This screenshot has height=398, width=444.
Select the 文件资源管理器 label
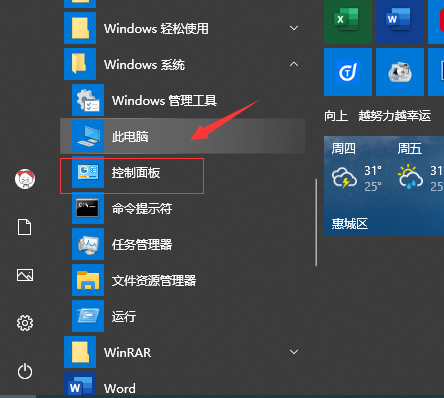[x=154, y=281]
